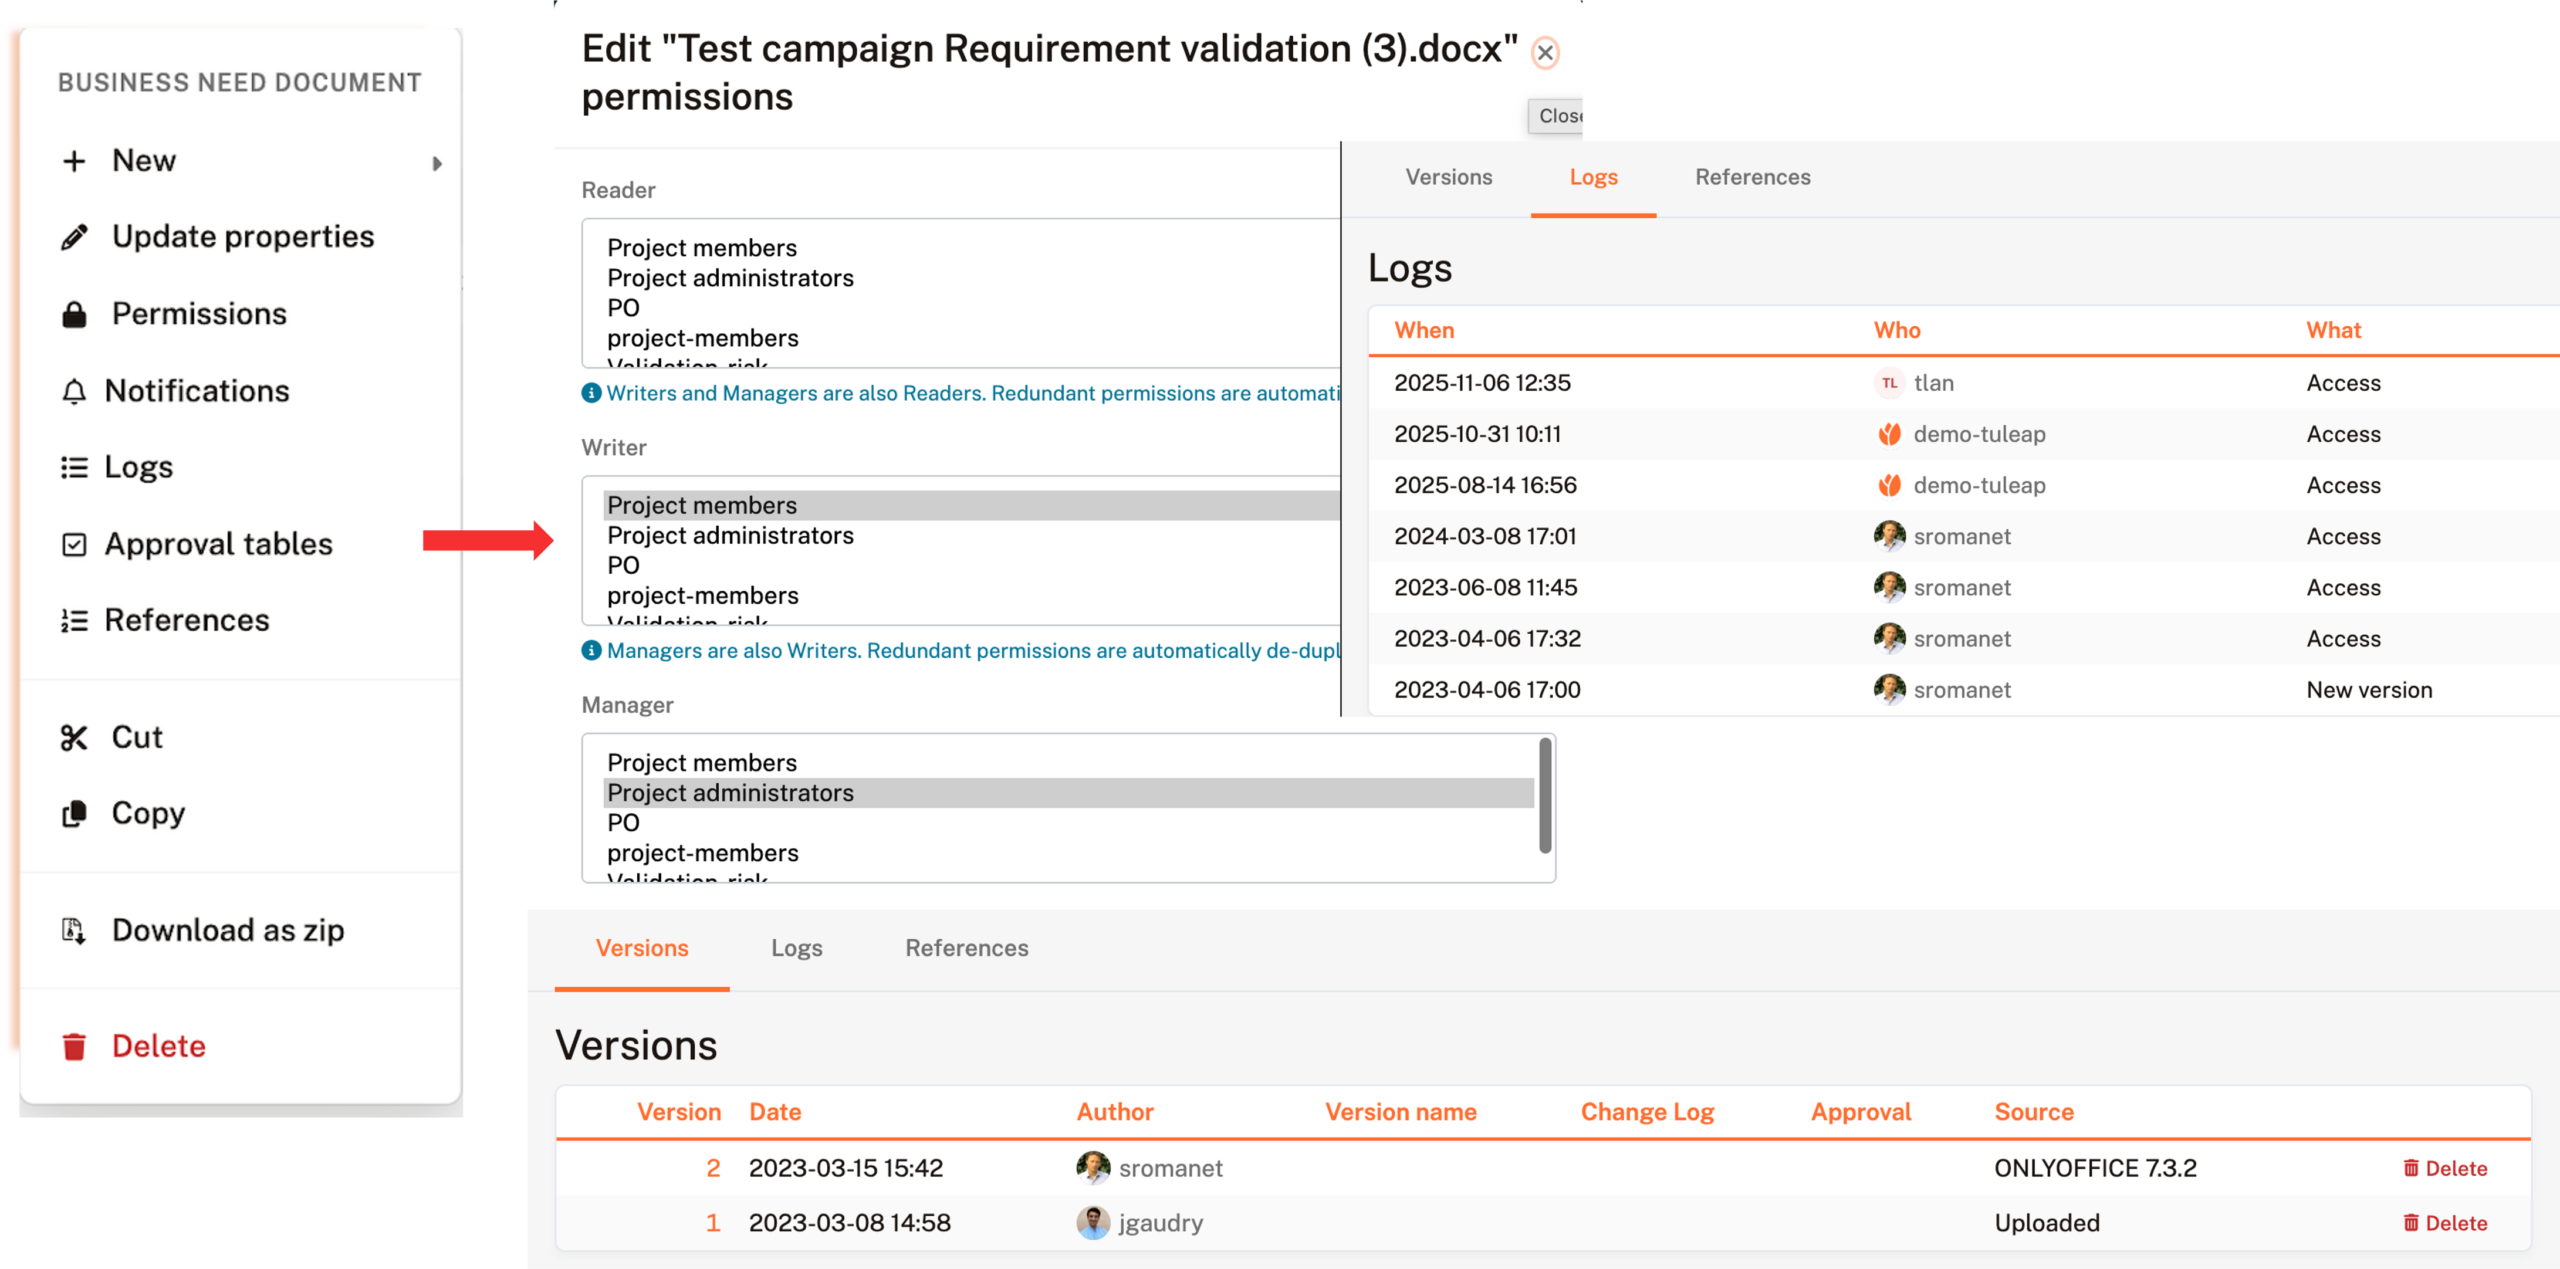Screen dimensions: 2560x1269
Task: Click the Approval tables checkbox icon
Action: (74, 544)
